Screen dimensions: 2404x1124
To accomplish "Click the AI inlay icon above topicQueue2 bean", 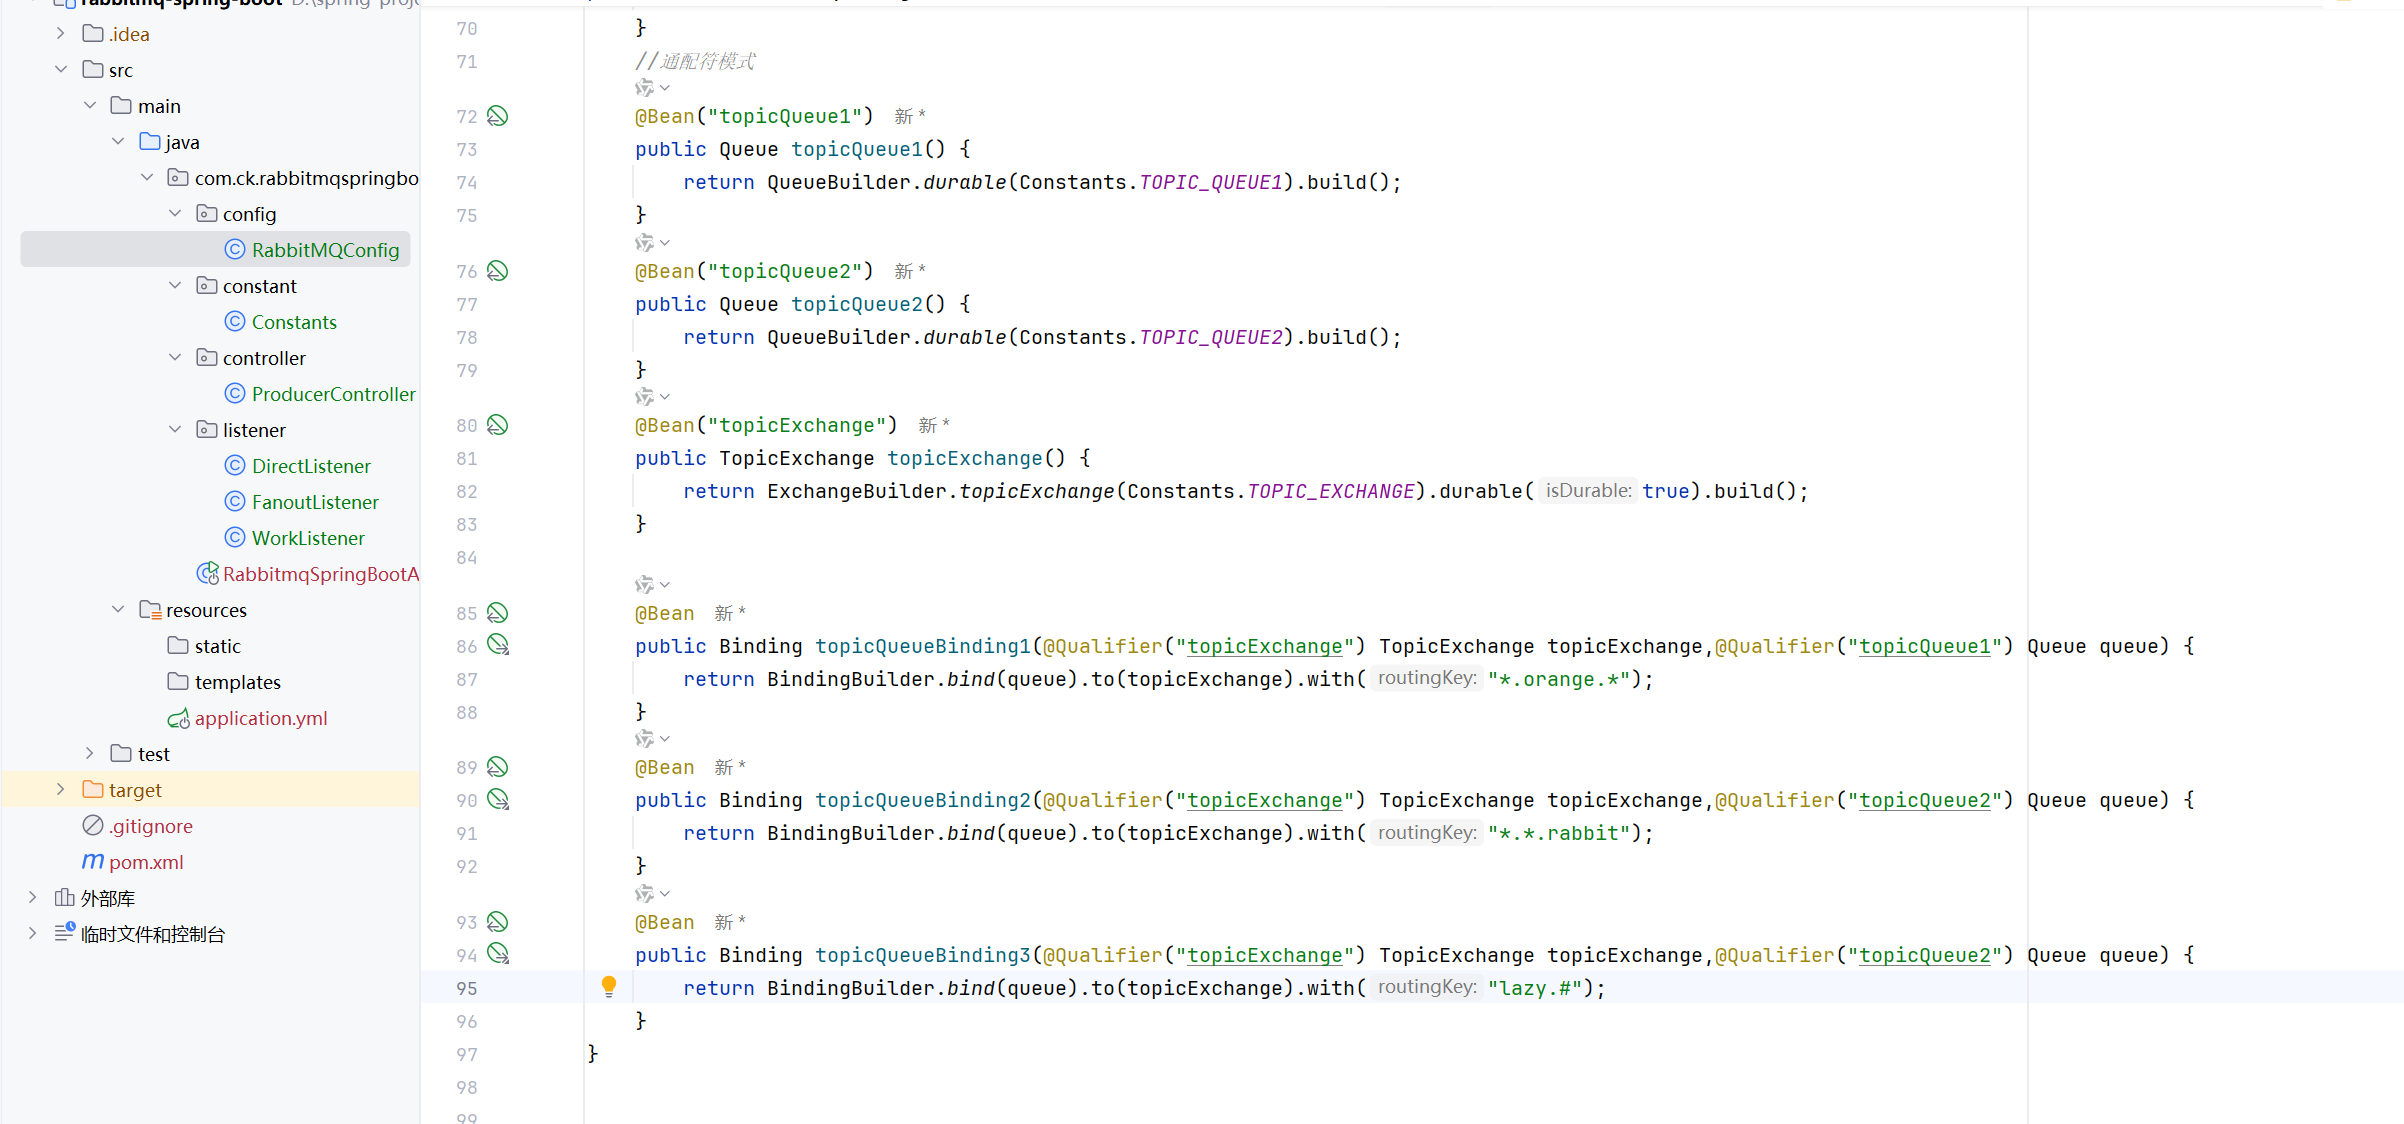I will [645, 243].
